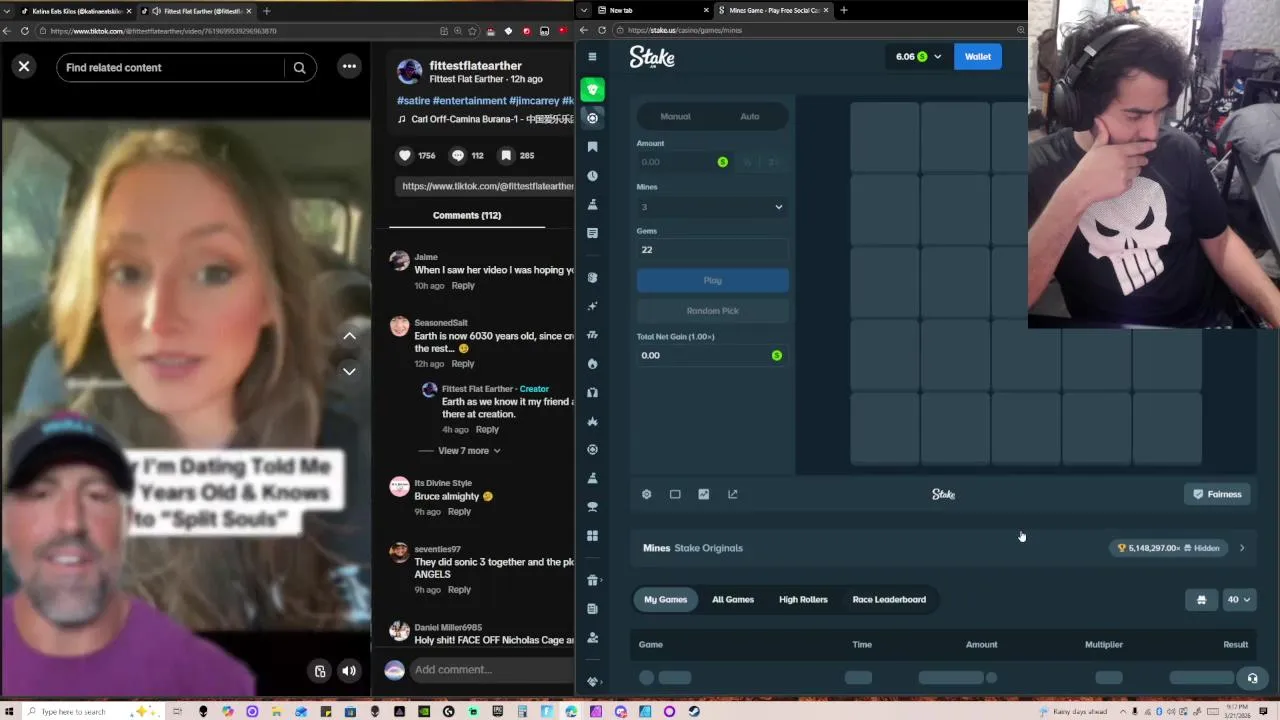Go to previous video with up chevron

[x=349, y=336]
